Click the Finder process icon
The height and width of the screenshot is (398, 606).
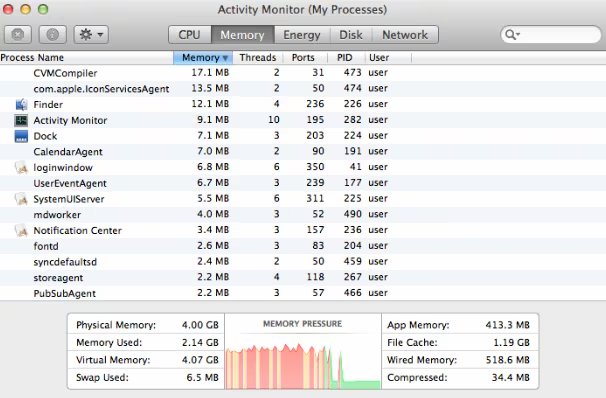[21, 104]
